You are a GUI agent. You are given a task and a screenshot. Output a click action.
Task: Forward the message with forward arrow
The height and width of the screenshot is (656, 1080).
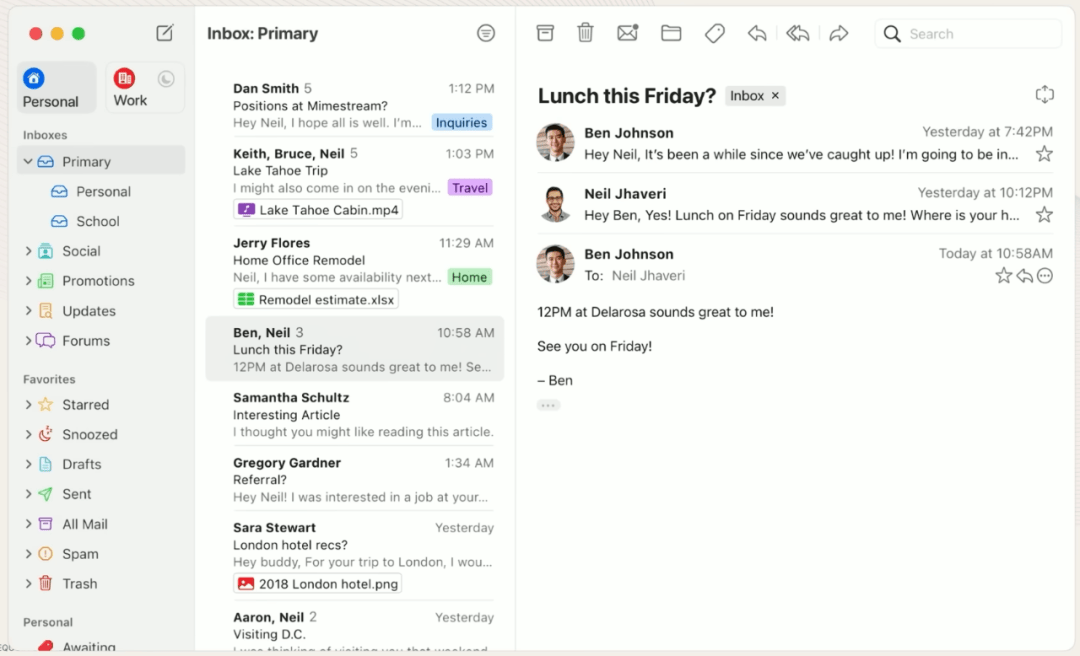click(838, 32)
